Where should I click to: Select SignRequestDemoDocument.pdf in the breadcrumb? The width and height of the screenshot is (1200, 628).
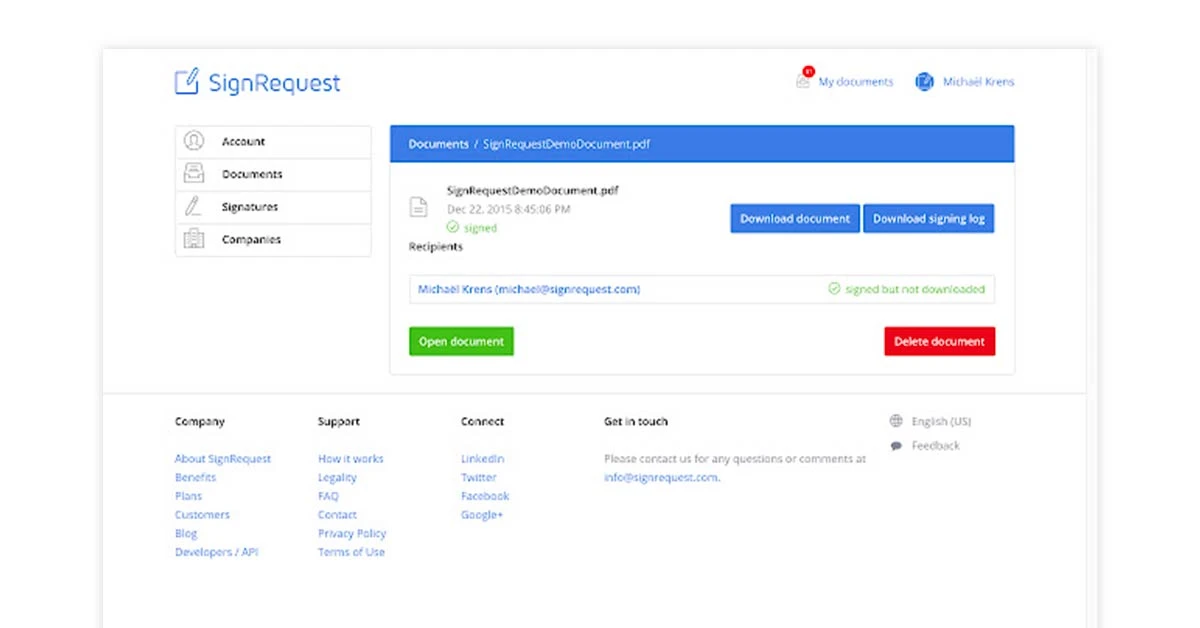click(x=566, y=144)
